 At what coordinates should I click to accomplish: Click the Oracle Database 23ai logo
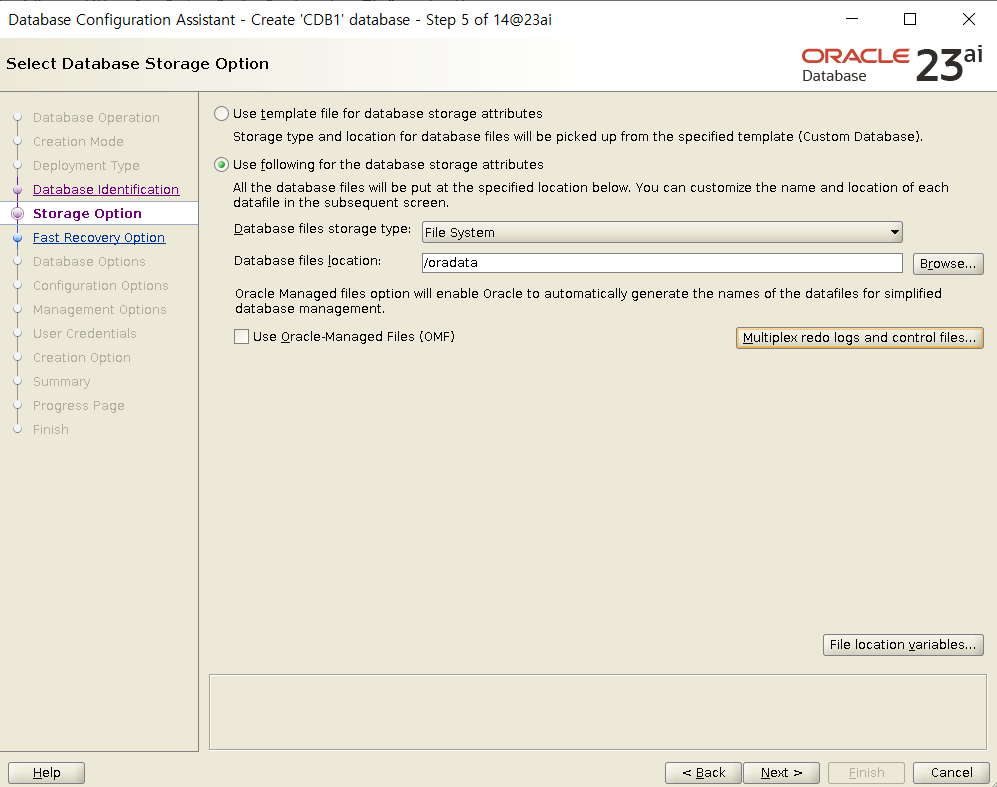click(x=892, y=64)
